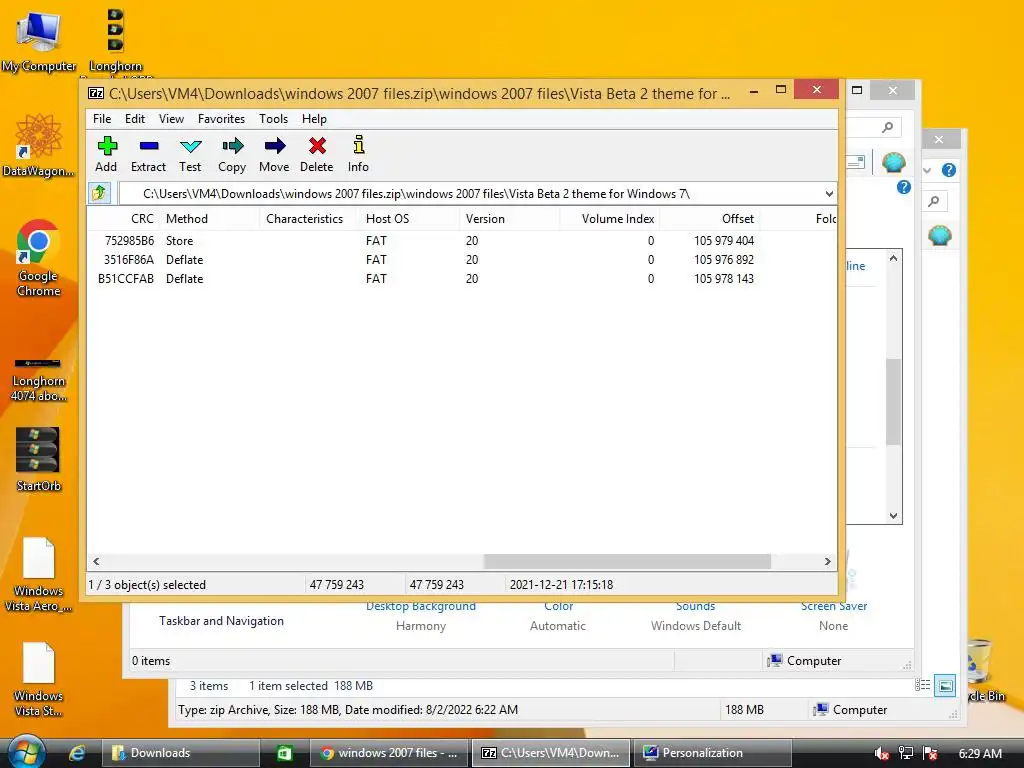Click the Move toolbar icon
Image resolution: width=1024 pixels, height=768 pixels.
[274, 154]
